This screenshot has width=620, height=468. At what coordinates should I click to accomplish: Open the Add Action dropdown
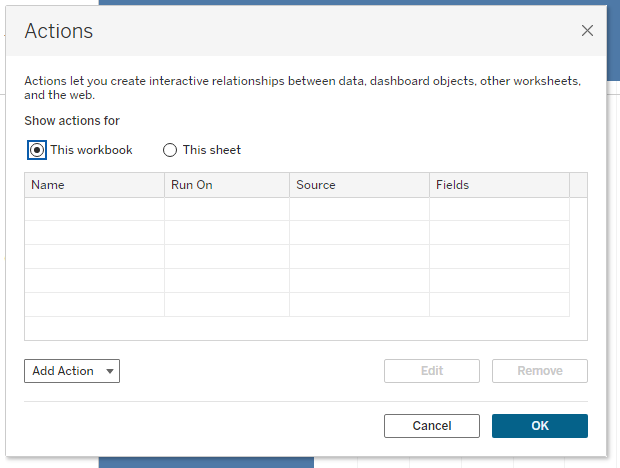pyautogui.click(x=72, y=371)
